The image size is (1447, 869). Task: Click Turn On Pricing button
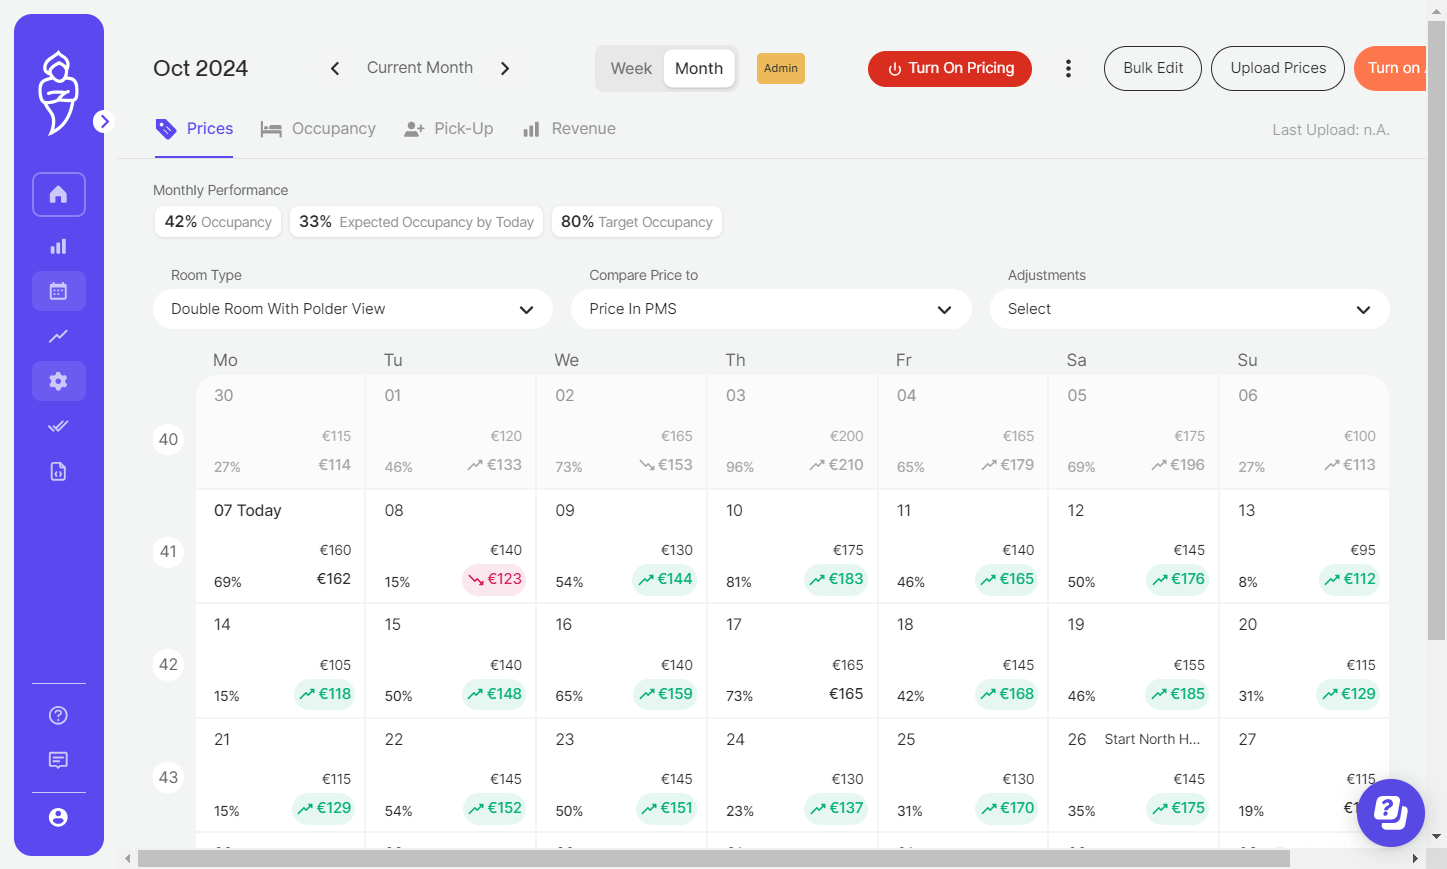point(950,68)
